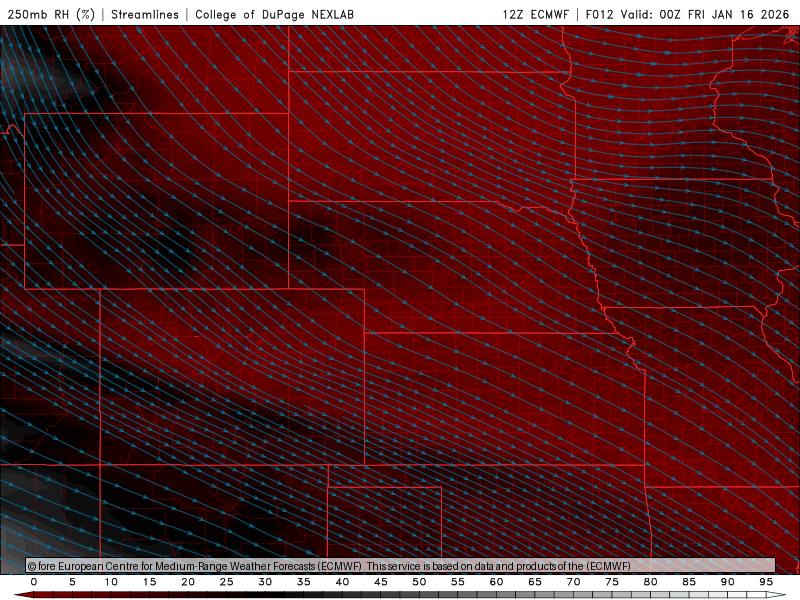Viewport: 800px width, 600px height.
Task: Click the "75" color scale label
Action: click(x=612, y=582)
